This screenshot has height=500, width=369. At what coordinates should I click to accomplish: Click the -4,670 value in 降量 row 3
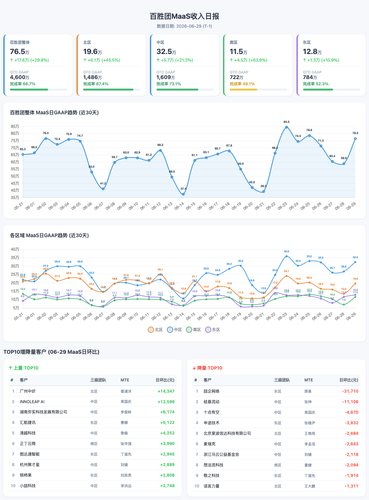click(x=352, y=412)
